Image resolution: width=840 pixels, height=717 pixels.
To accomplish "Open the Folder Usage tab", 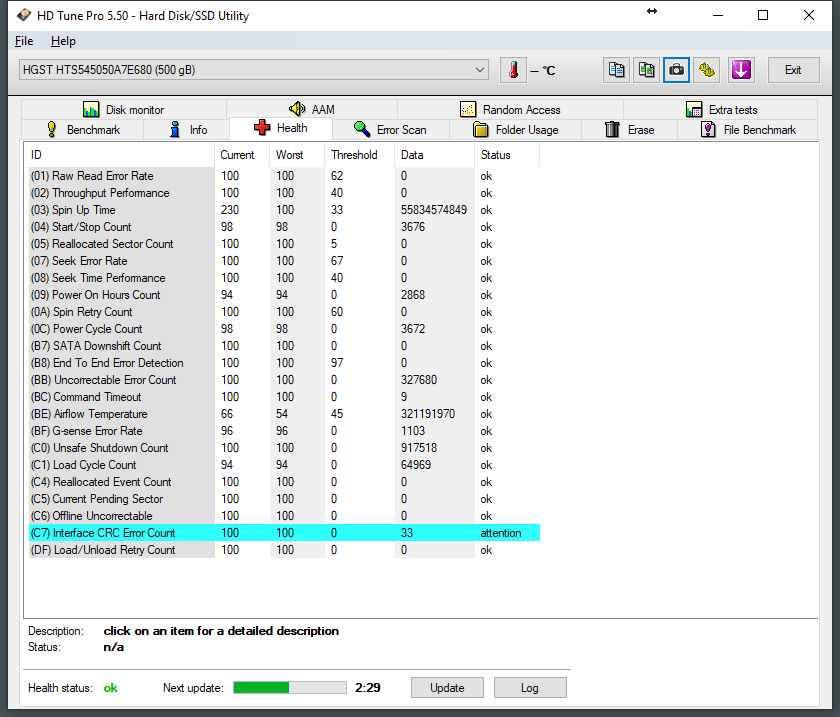I will tap(515, 130).
